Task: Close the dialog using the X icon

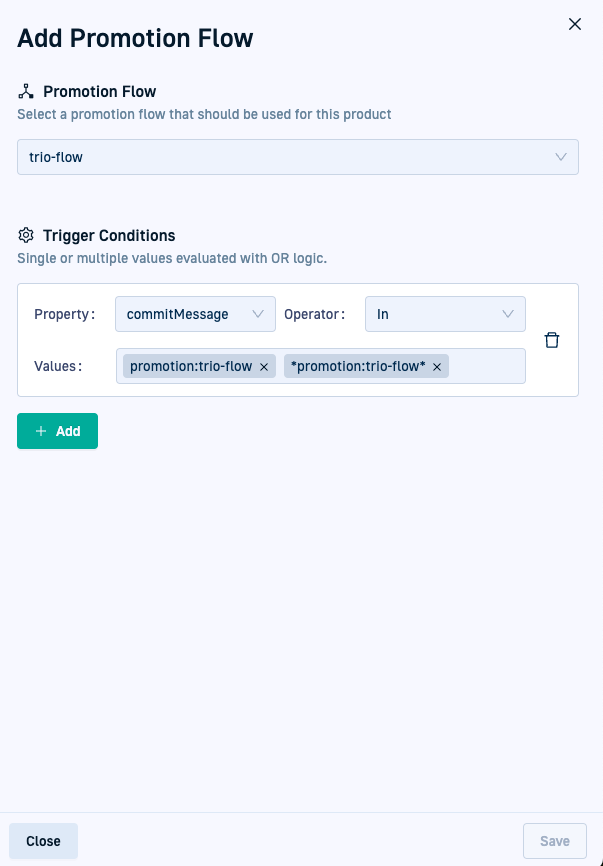Action: coord(575,24)
